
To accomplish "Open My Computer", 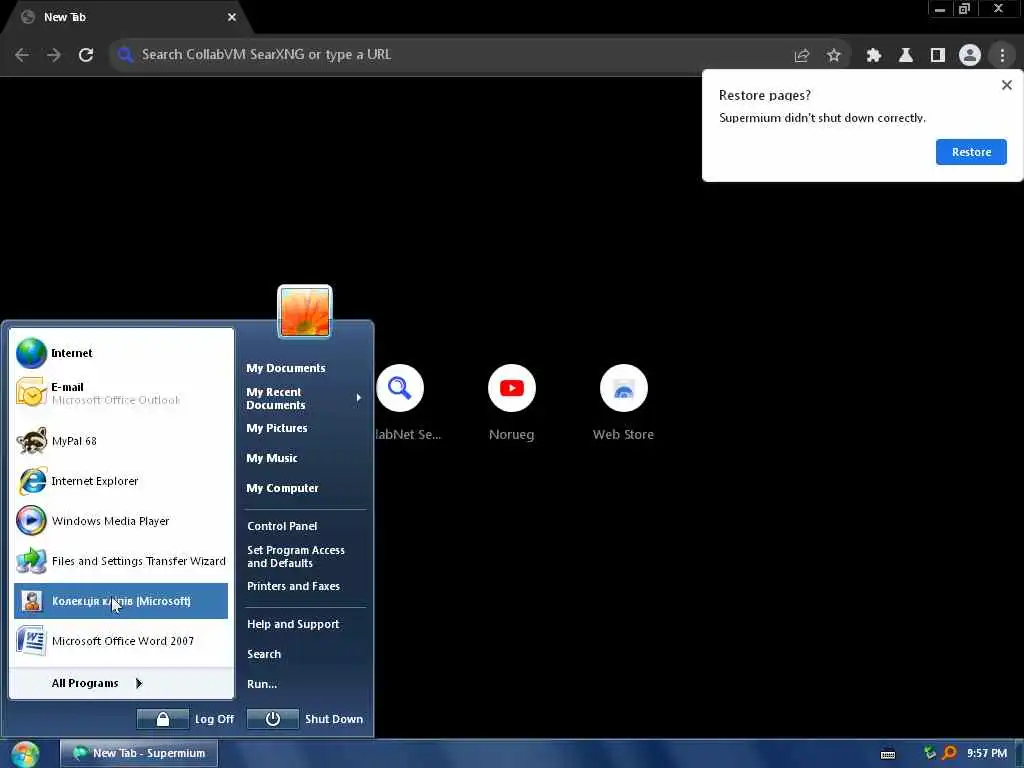I will [x=282, y=488].
